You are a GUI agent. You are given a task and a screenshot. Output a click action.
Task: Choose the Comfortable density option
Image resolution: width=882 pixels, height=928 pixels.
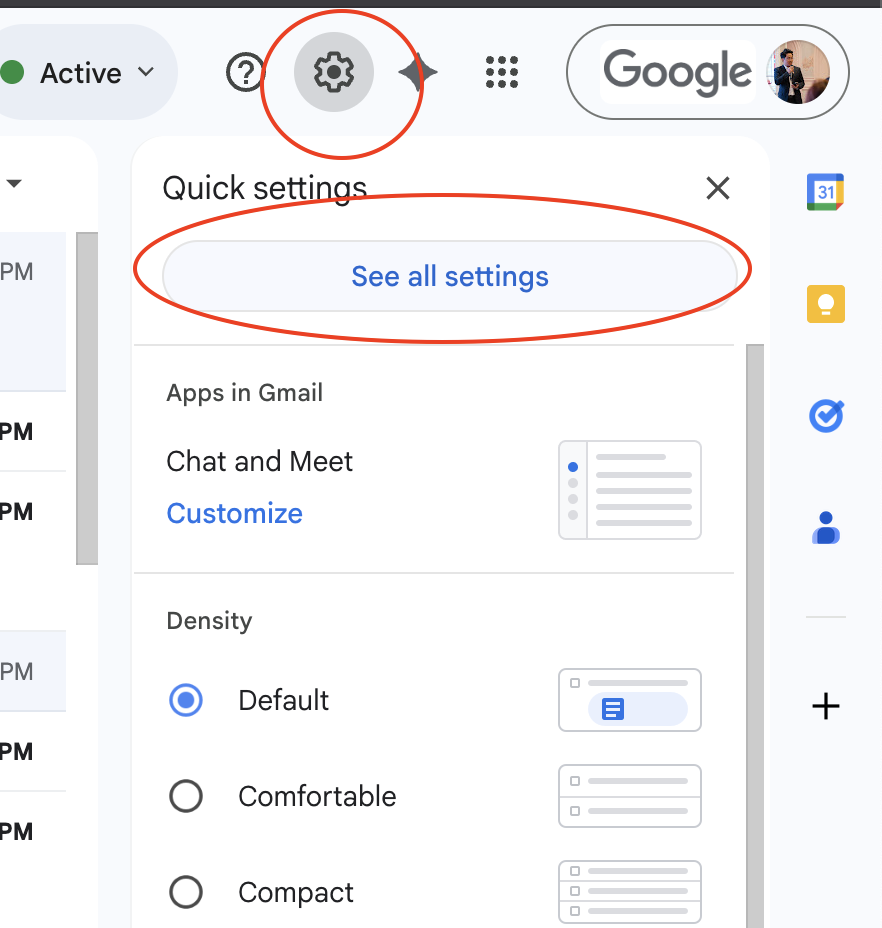186,796
